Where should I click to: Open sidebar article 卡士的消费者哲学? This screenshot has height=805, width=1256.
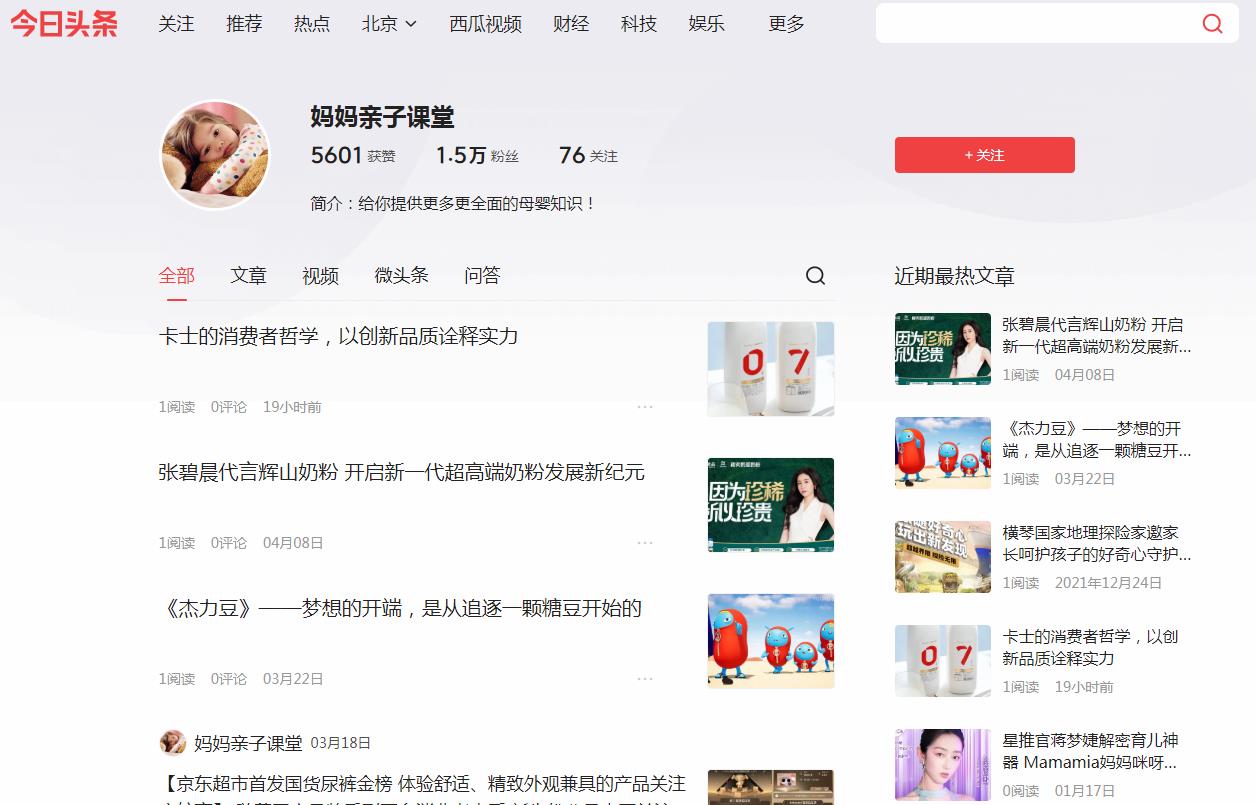click(x=1090, y=648)
